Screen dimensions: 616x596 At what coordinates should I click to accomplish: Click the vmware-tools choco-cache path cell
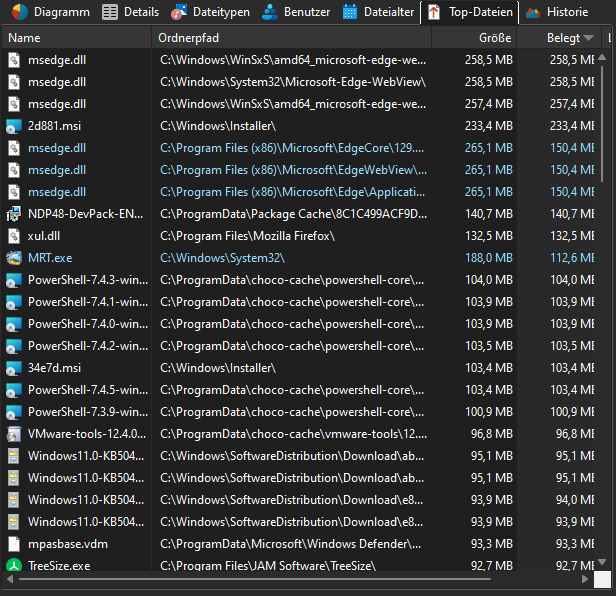[293, 434]
